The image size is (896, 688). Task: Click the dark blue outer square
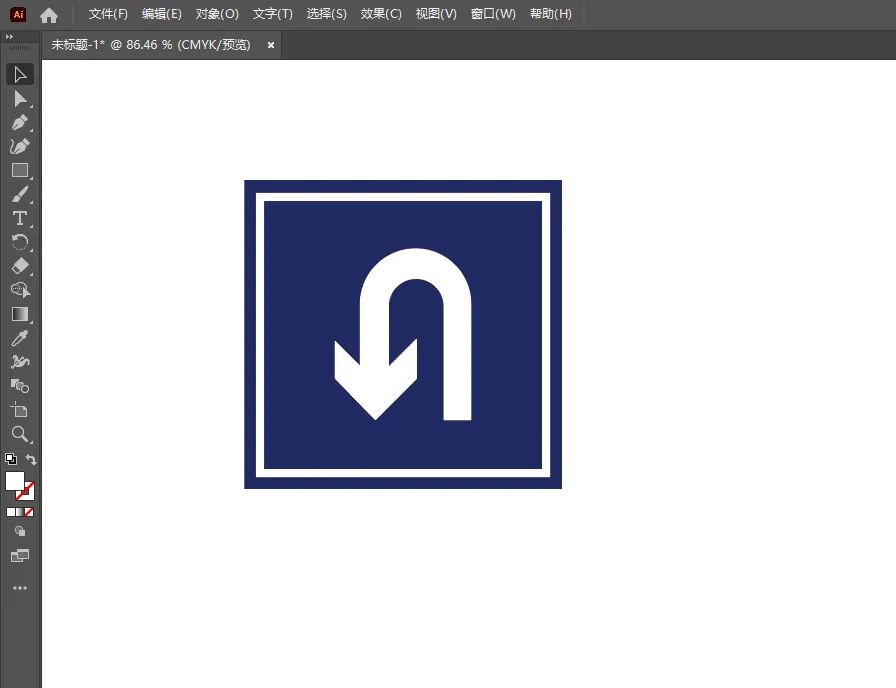point(403,186)
